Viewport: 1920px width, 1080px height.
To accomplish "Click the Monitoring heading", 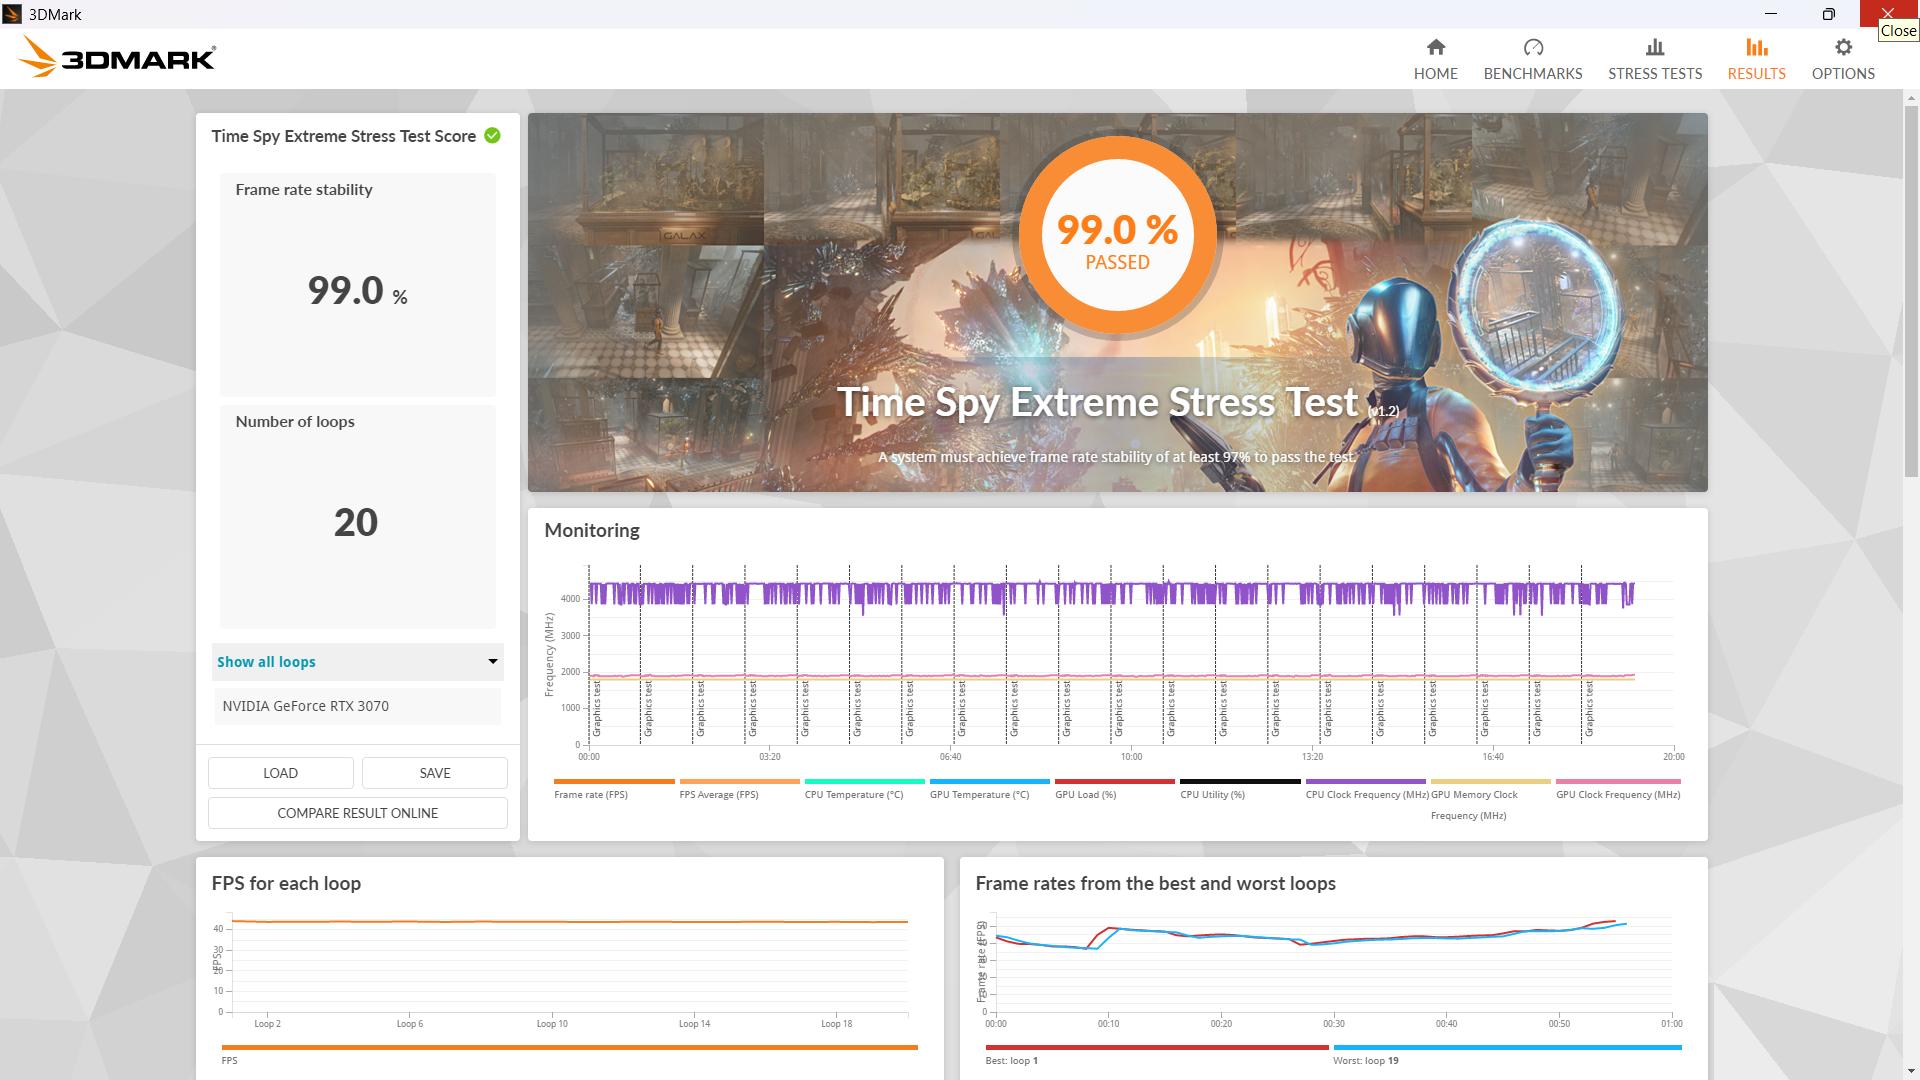I will coord(592,531).
